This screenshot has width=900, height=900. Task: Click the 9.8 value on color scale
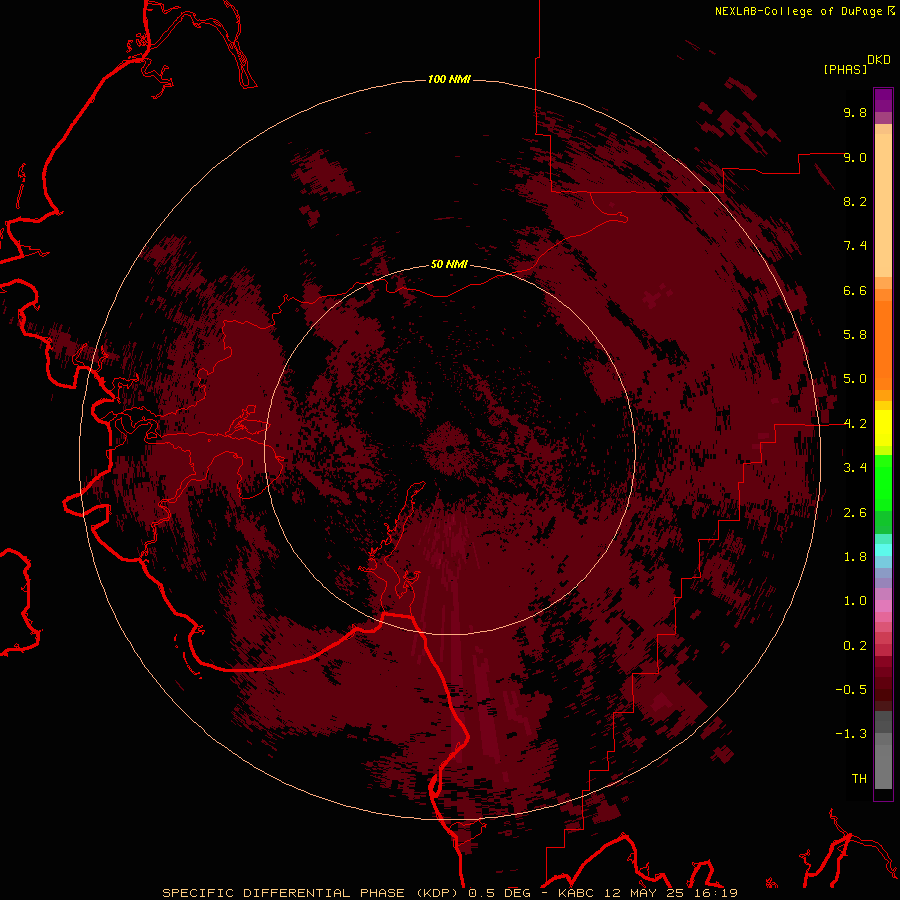pos(855,112)
